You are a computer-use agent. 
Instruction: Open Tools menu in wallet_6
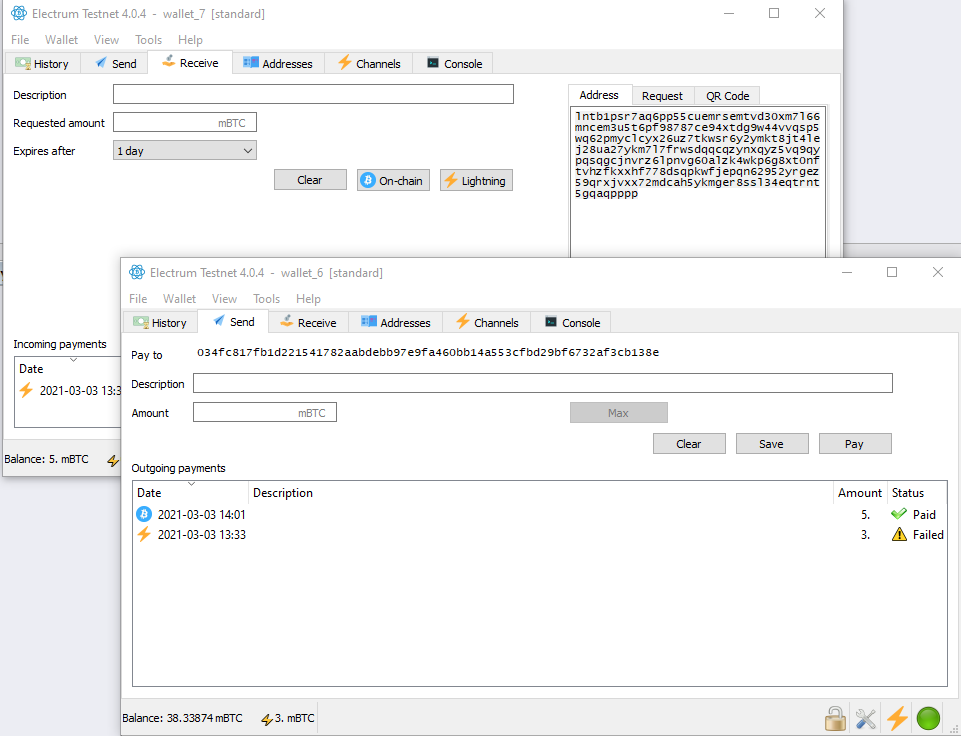[x=266, y=298]
